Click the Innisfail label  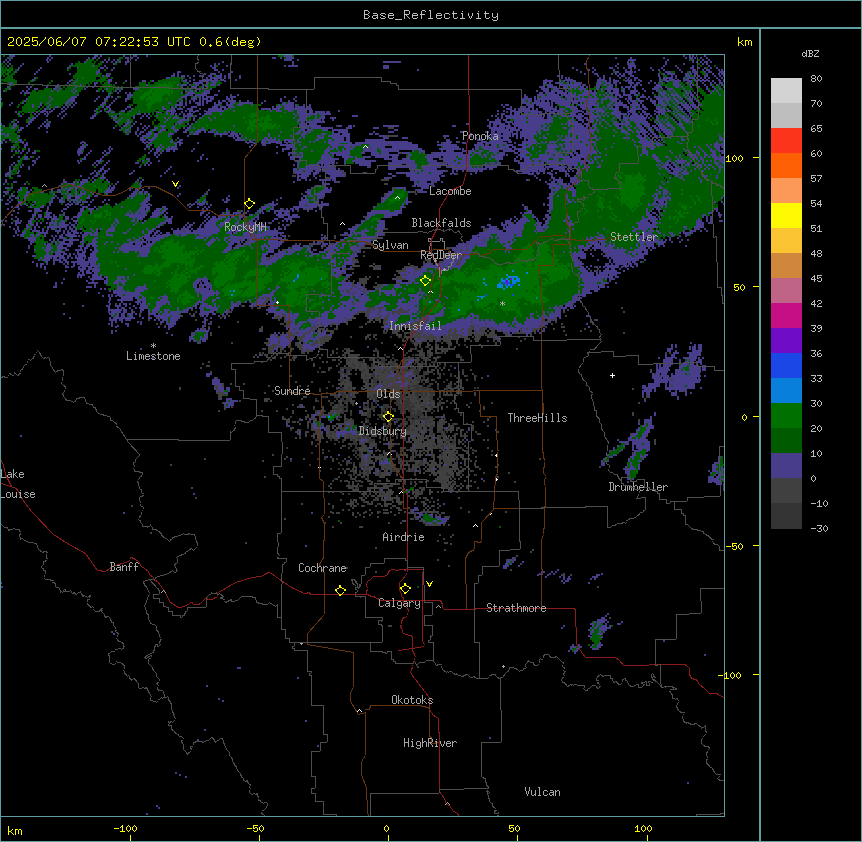pos(415,326)
